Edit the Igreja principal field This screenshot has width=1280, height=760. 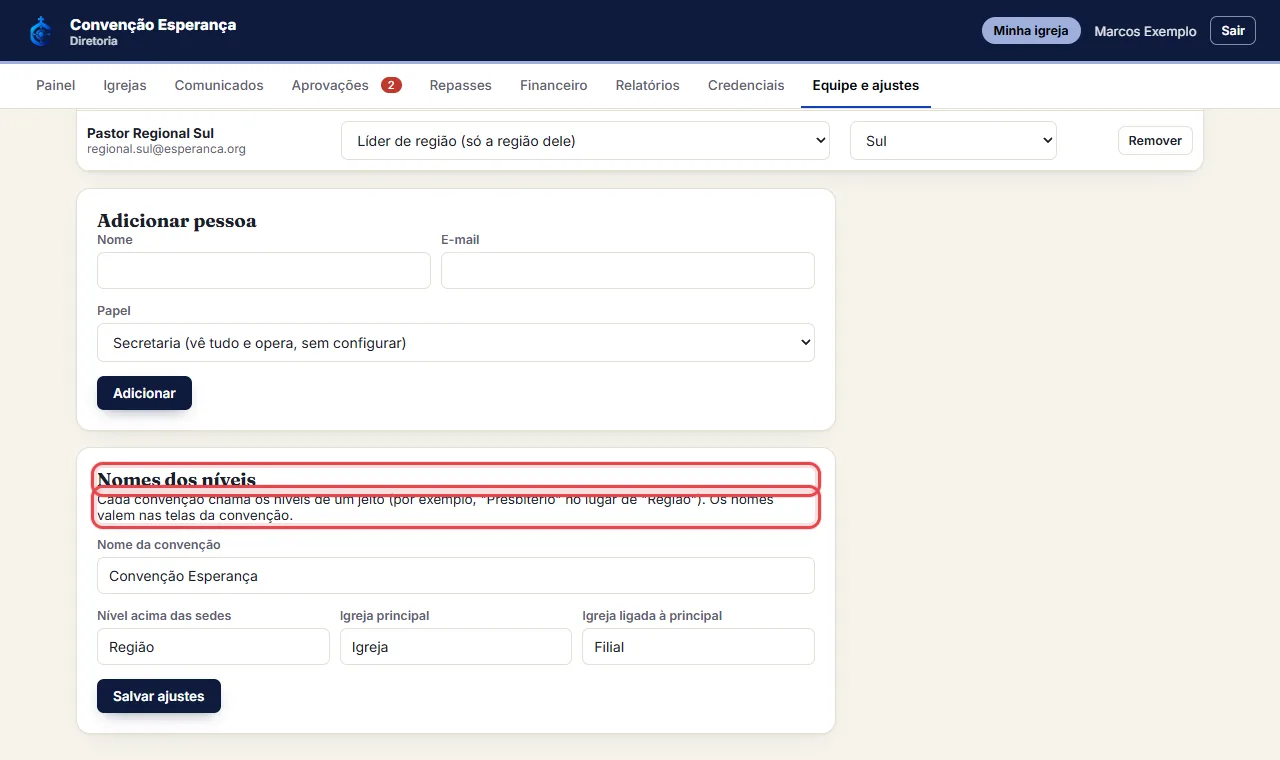(x=456, y=647)
